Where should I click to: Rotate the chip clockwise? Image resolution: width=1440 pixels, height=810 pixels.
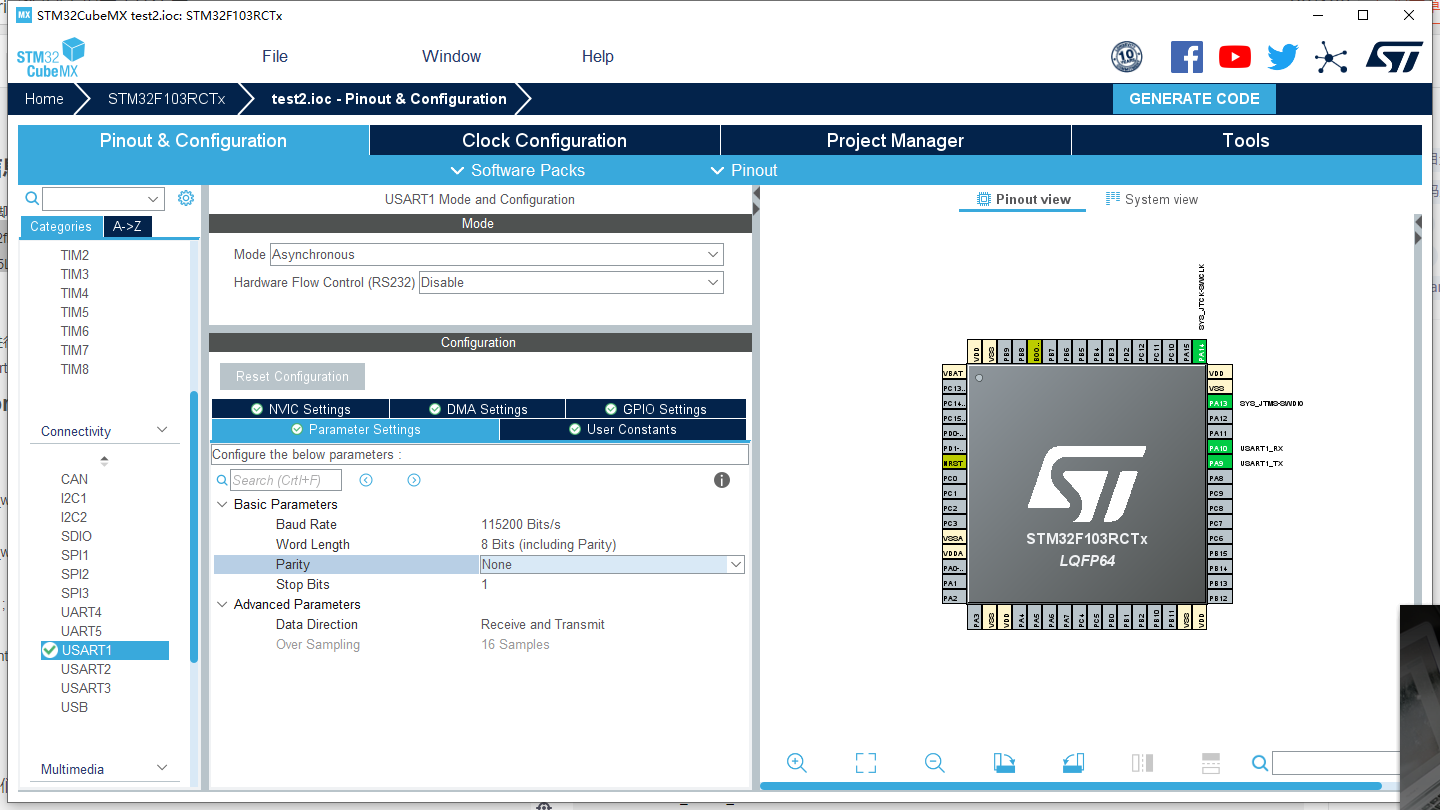pyautogui.click(x=1004, y=763)
